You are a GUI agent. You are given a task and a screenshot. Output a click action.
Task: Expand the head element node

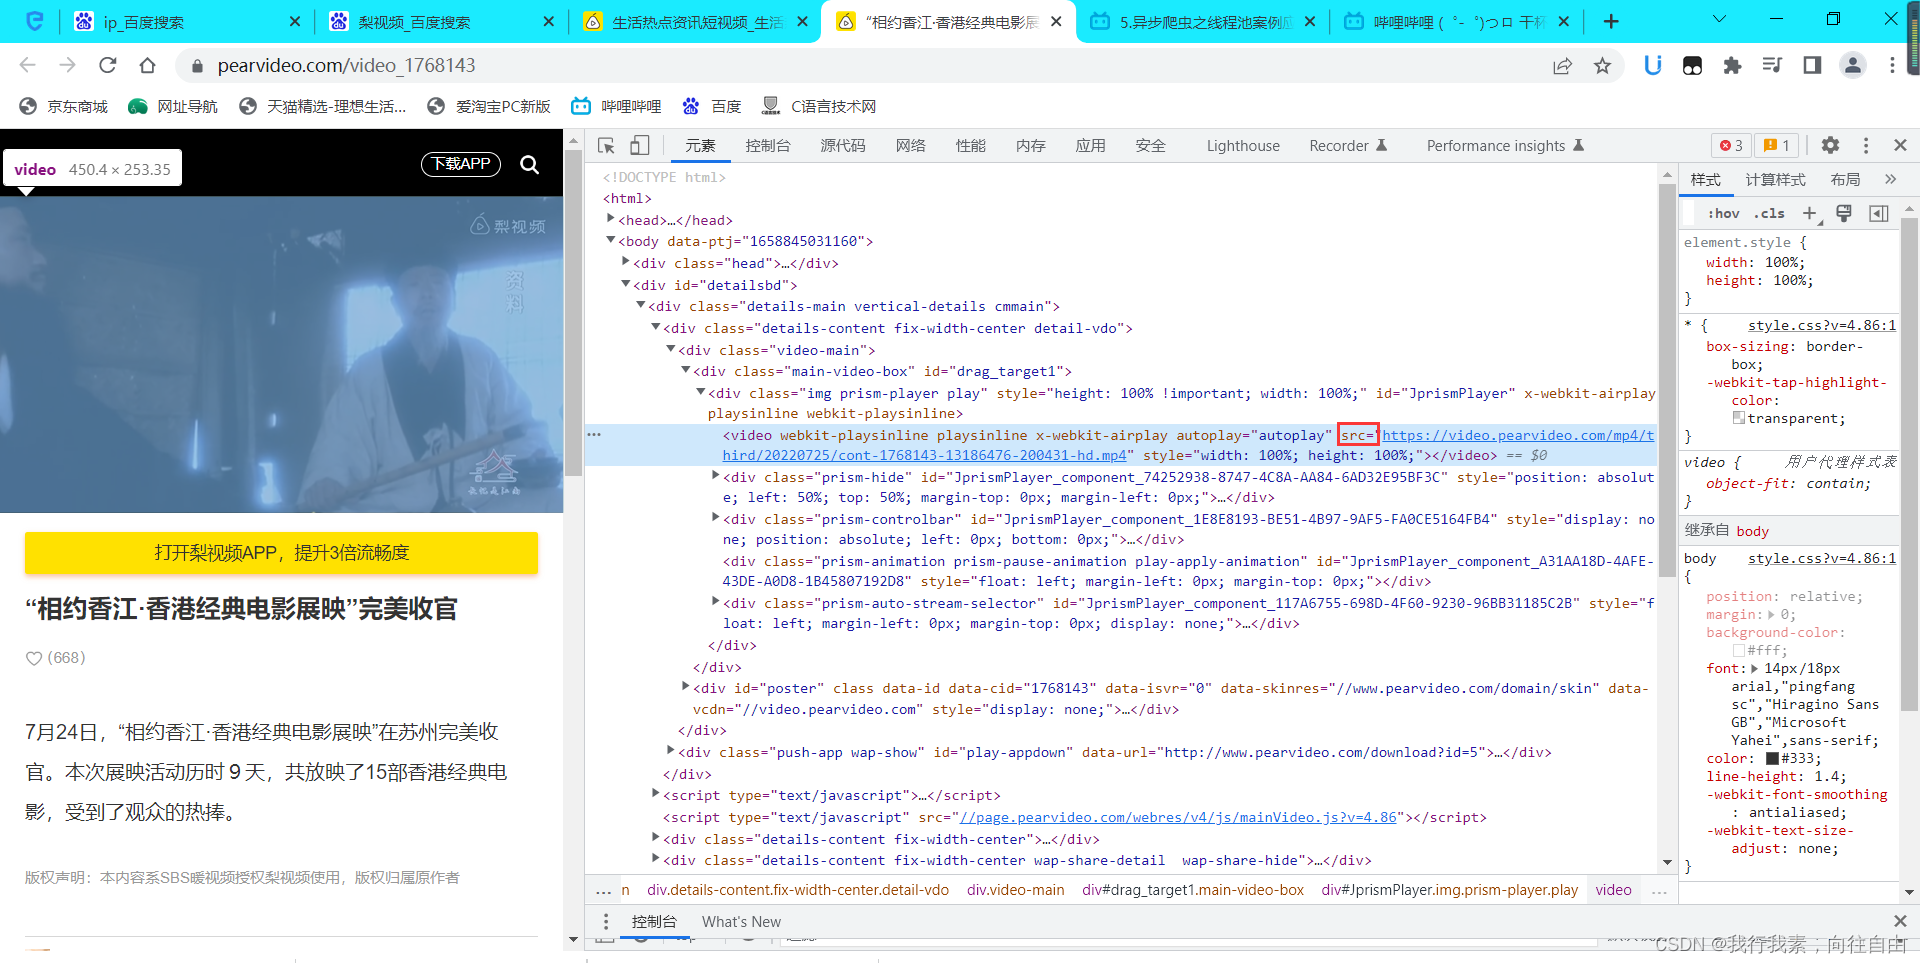tap(610, 220)
